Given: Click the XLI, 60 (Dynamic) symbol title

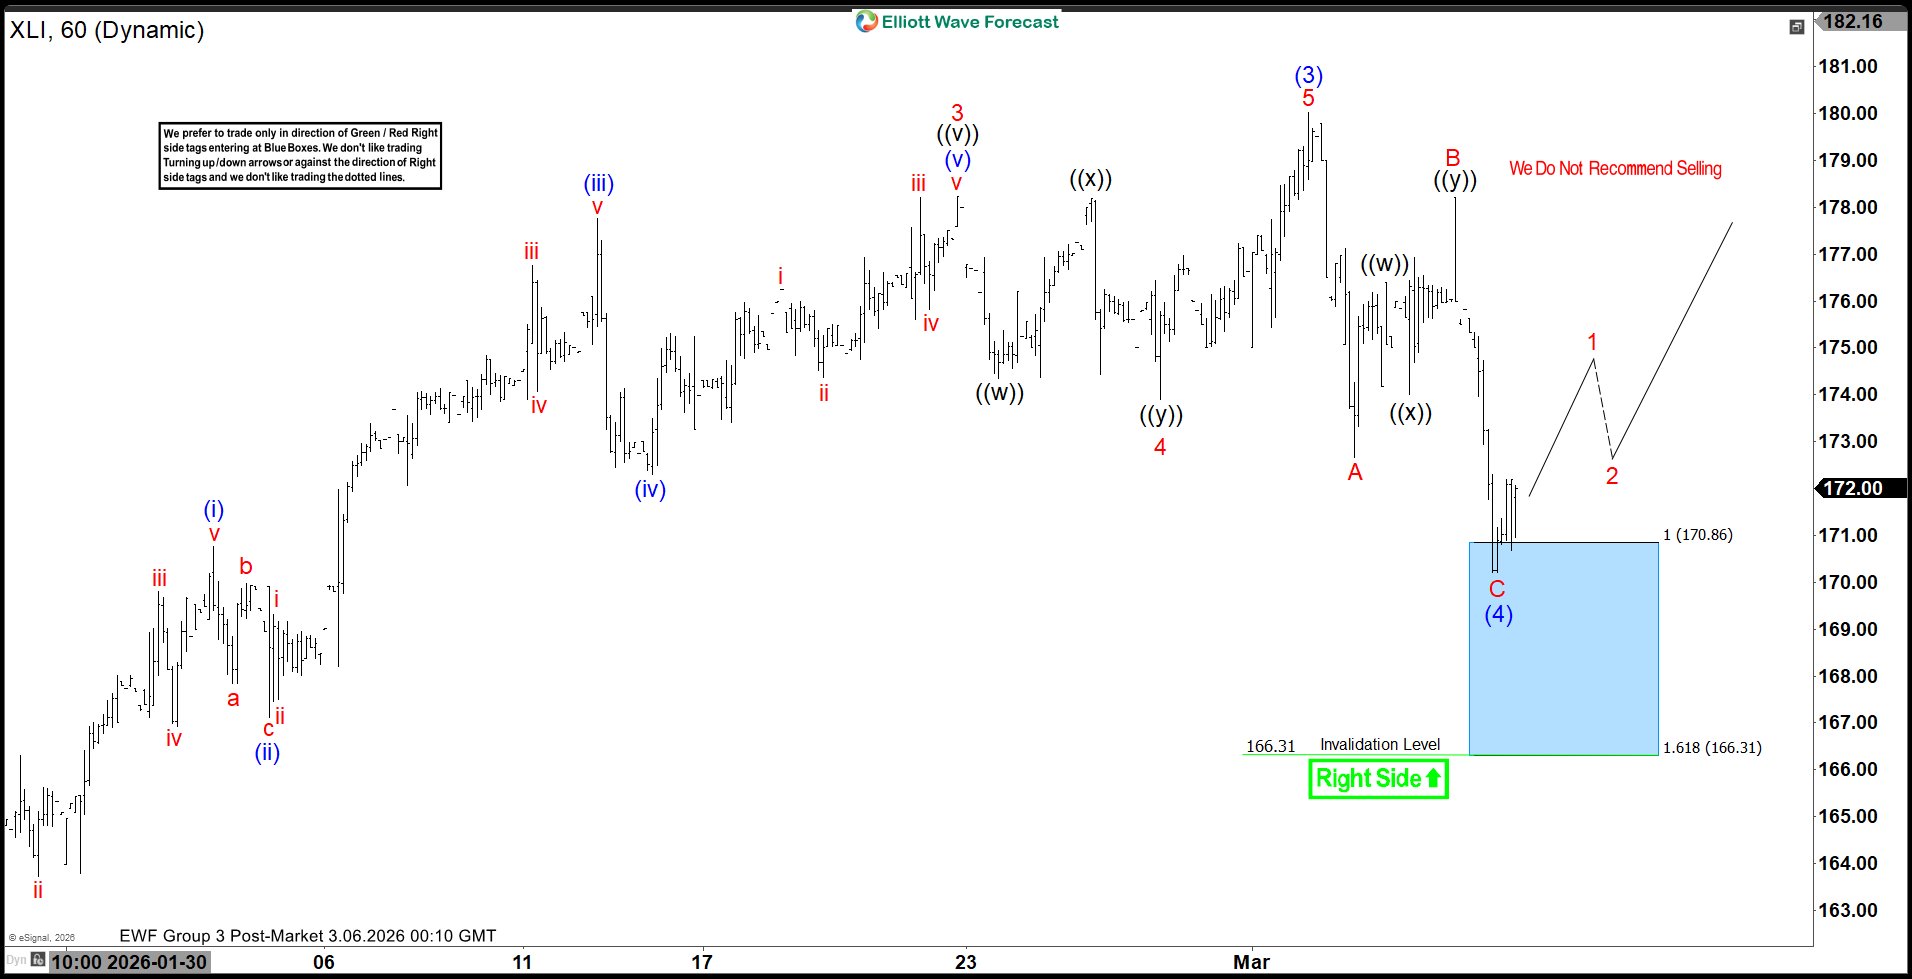Looking at the screenshot, I should coord(107,30).
